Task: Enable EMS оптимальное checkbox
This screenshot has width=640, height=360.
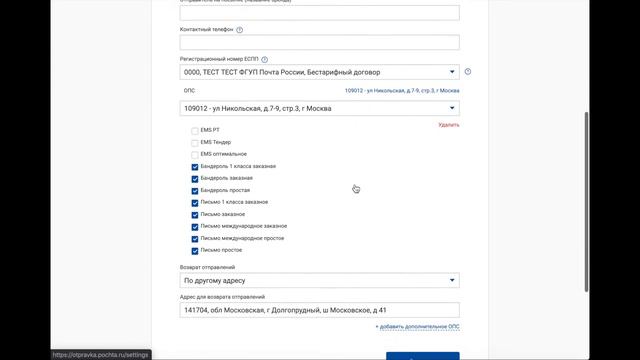Action: (x=195, y=155)
